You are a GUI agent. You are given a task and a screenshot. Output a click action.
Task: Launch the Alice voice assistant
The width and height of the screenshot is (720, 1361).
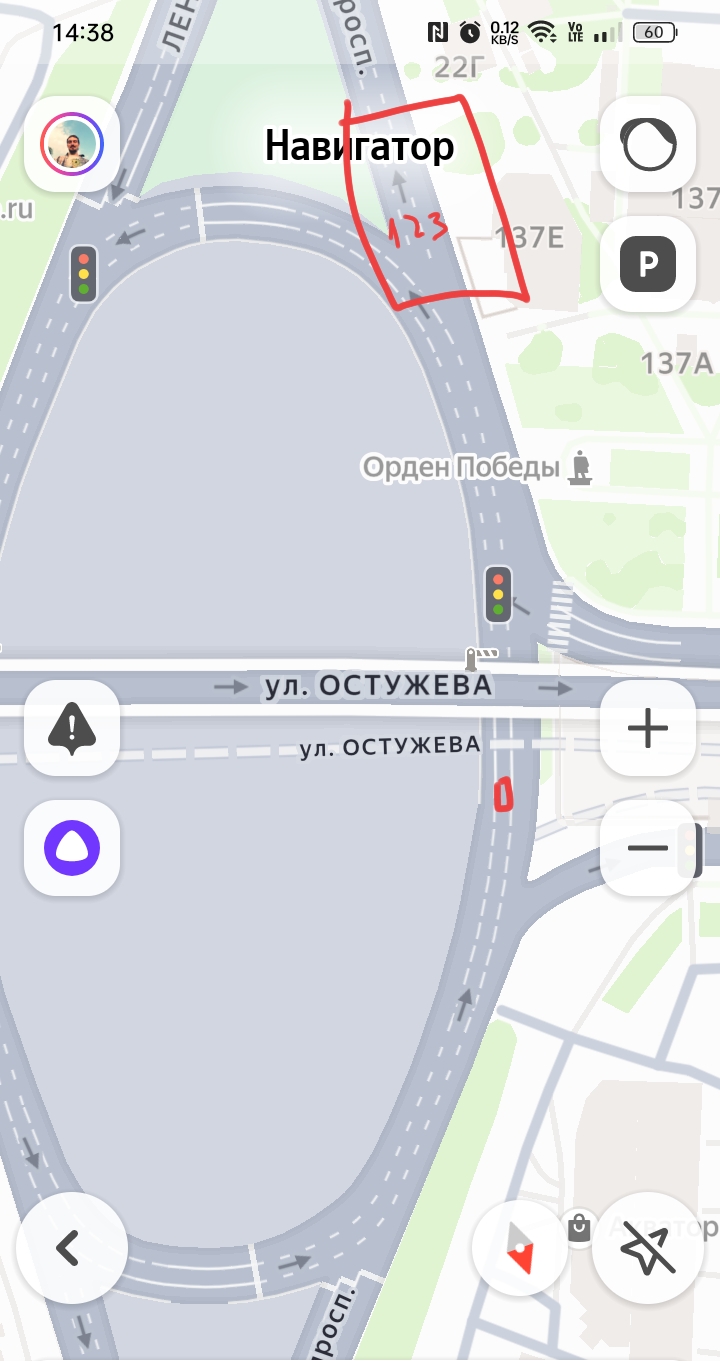[72, 848]
